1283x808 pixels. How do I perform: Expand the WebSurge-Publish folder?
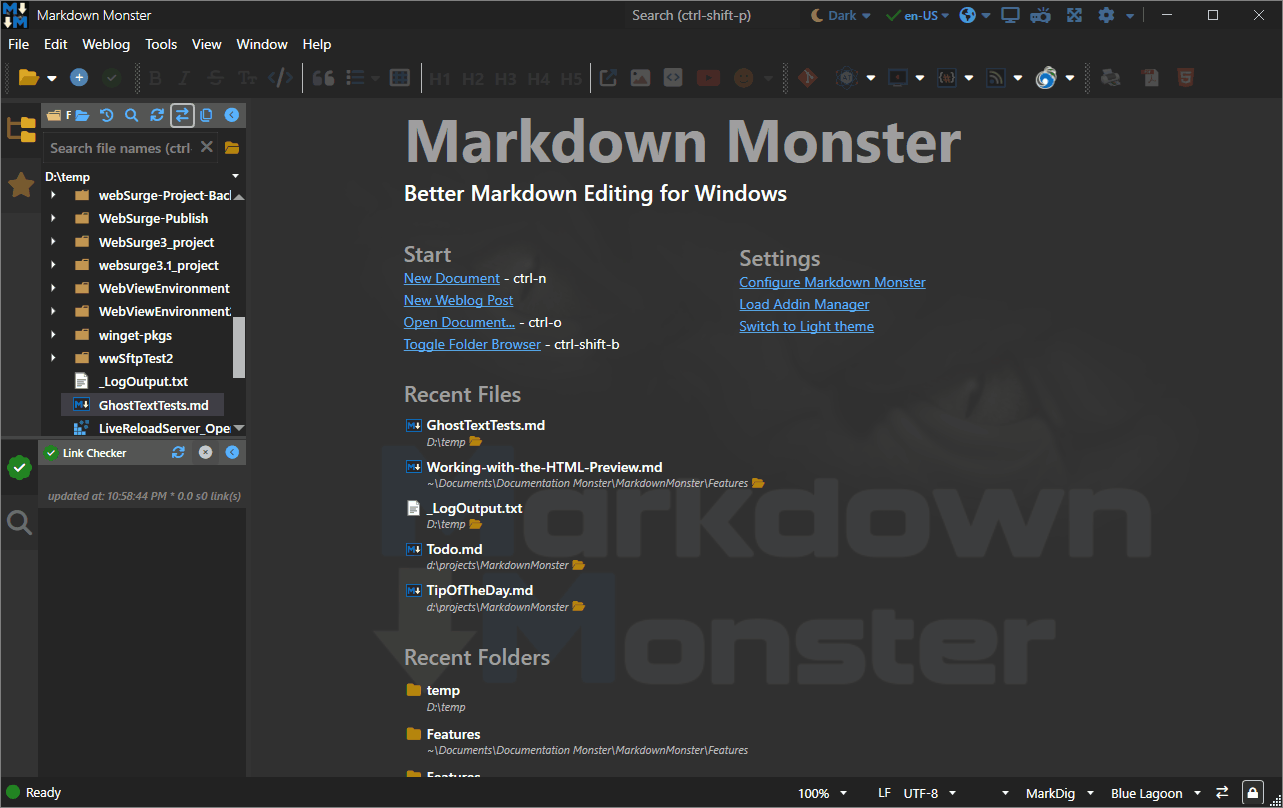click(53, 218)
